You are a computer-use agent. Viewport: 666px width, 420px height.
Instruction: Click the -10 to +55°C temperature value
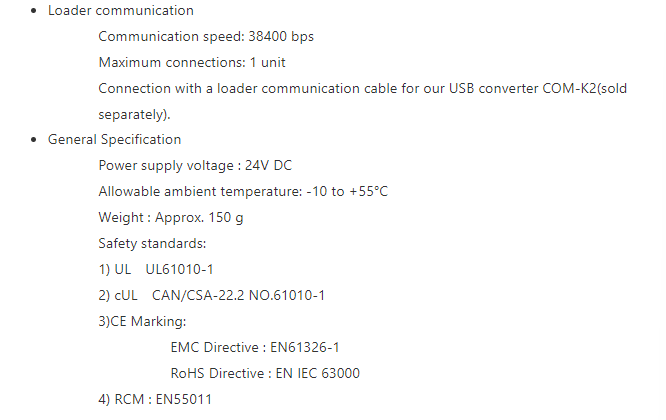tap(347, 192)
